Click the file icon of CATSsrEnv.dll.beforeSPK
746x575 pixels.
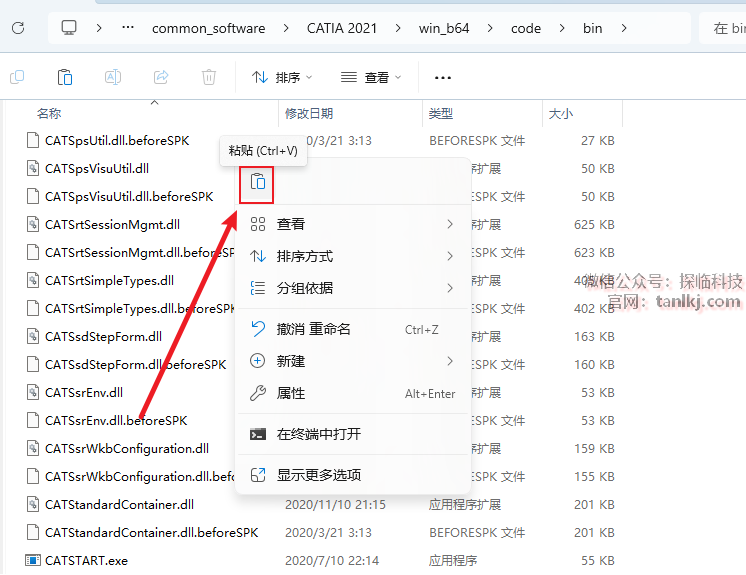33,420
